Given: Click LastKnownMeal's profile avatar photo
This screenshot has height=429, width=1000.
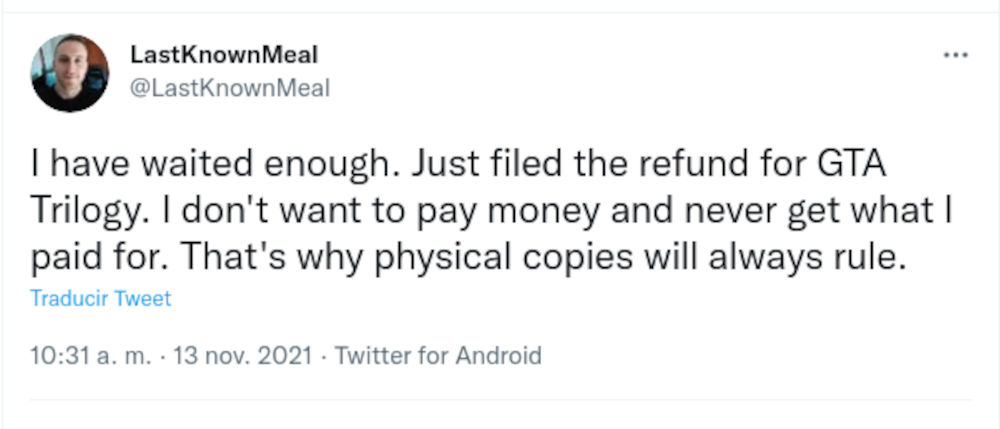Looking at the screenshot, I should tap(70, 72).
